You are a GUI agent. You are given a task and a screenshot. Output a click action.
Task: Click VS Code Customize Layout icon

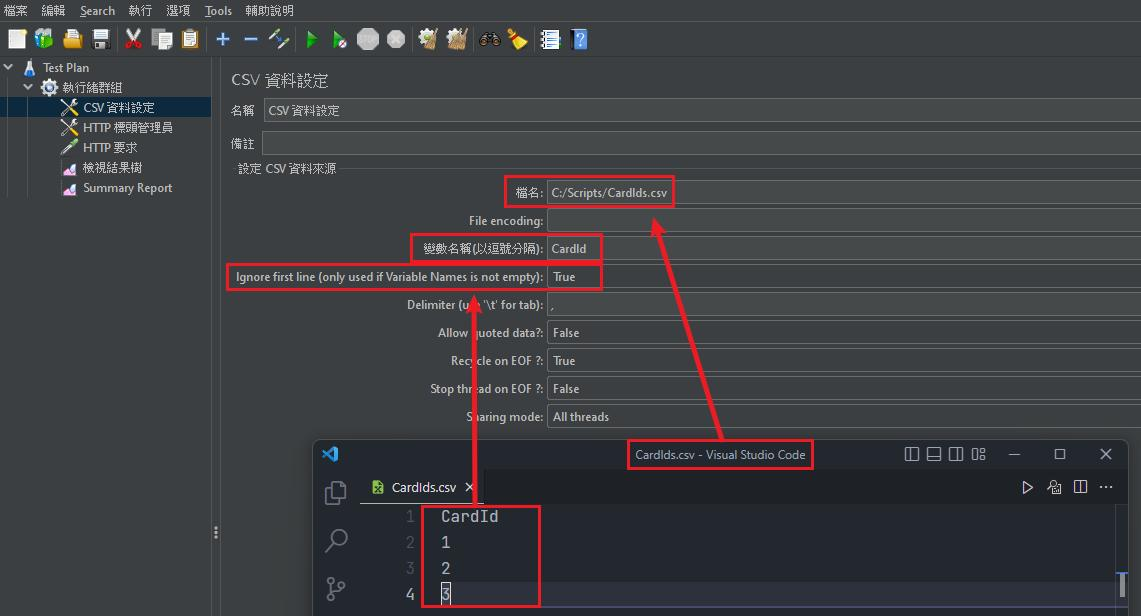point(979,454)
